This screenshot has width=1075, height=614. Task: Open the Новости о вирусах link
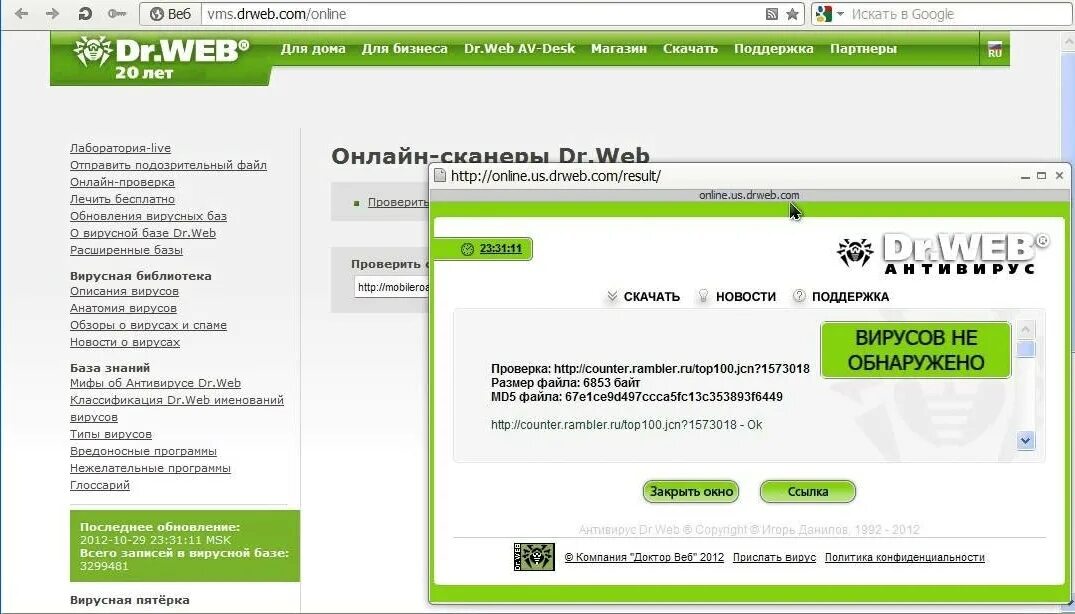(125, 342)
